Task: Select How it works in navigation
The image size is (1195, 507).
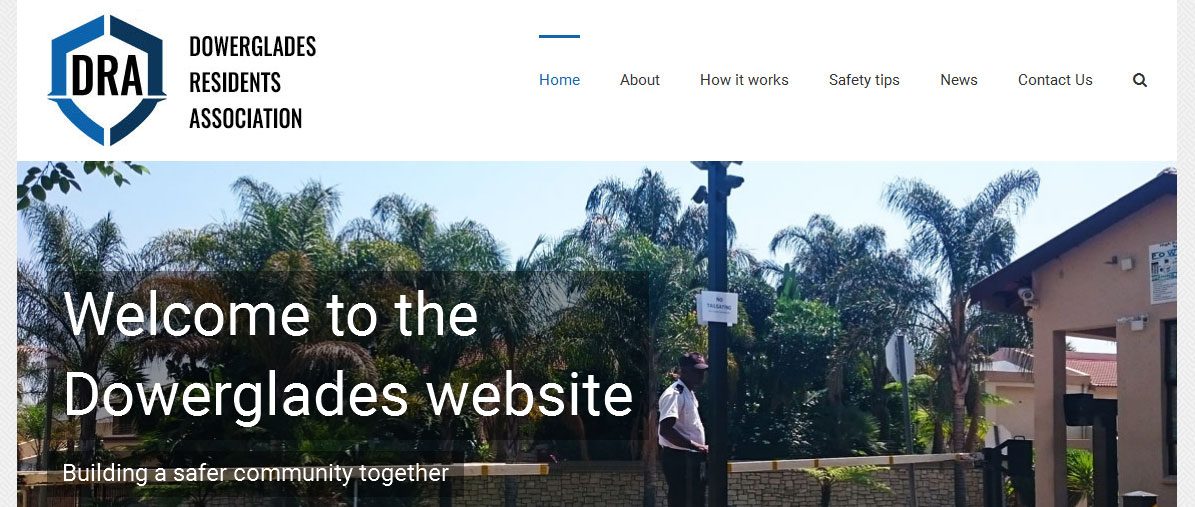Action: [x=744, y=80]
